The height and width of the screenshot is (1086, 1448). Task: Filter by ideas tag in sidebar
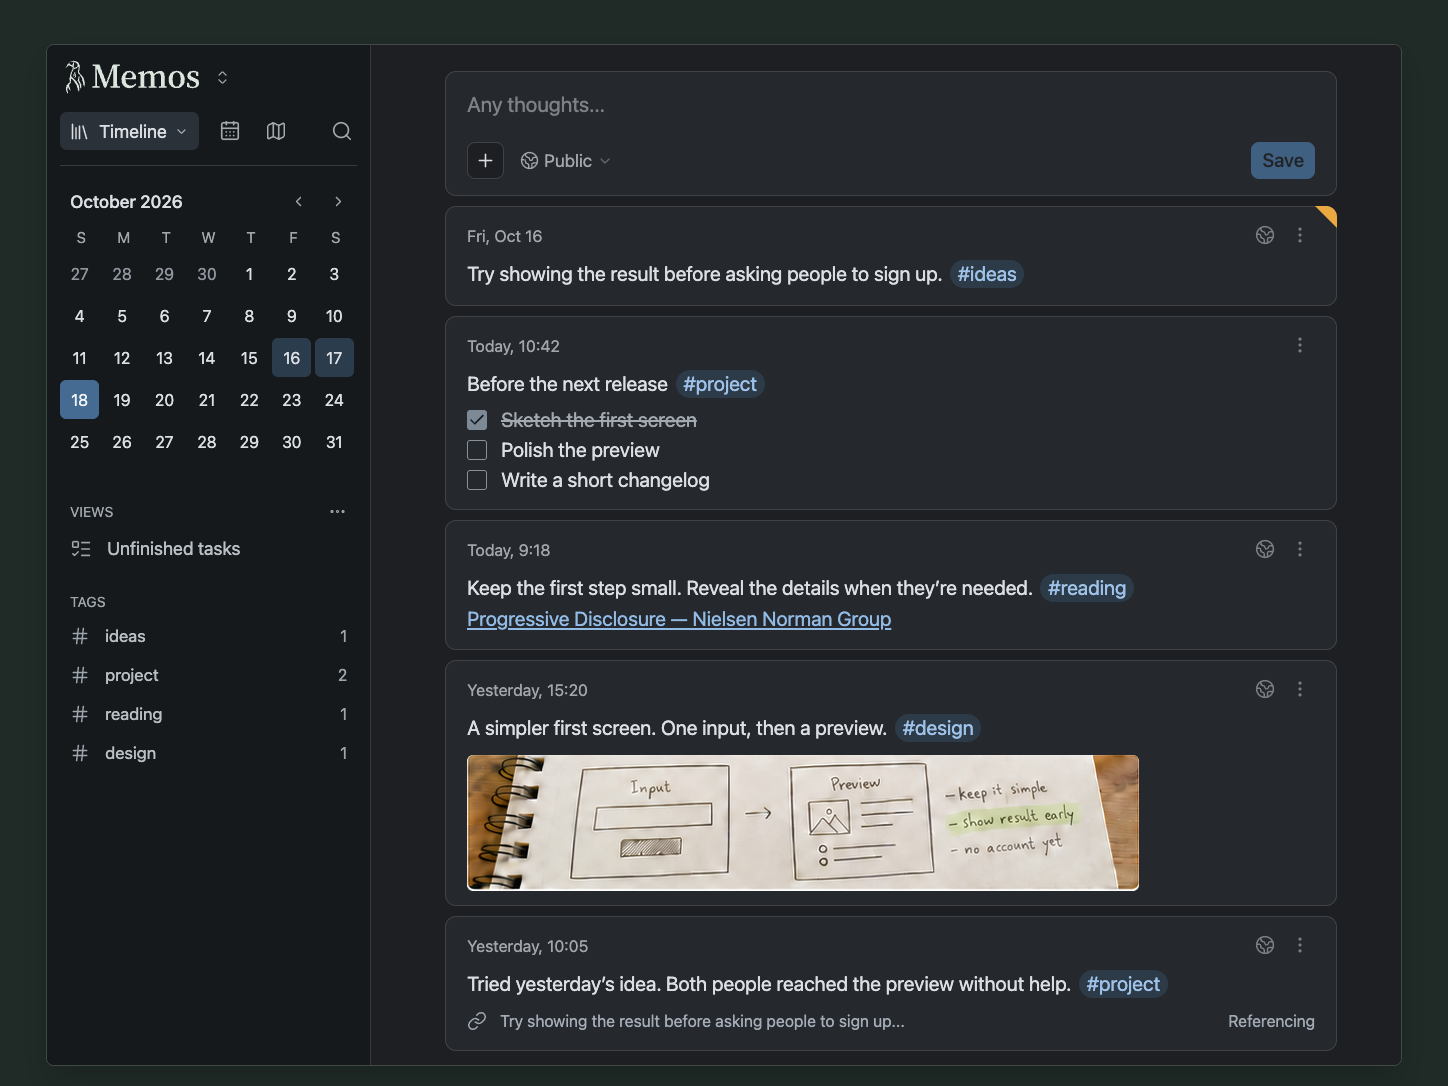click(x=209, y=636)
